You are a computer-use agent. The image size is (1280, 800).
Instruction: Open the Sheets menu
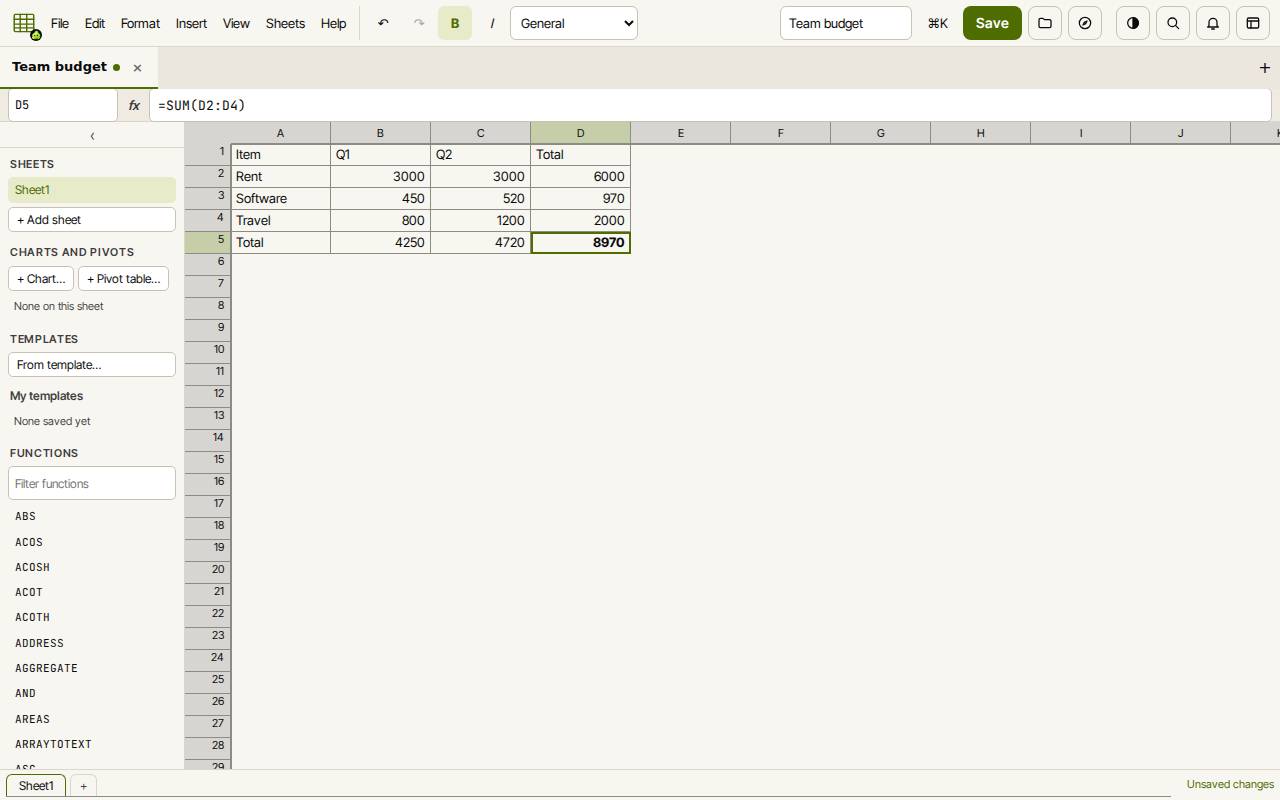click(285, 23)
